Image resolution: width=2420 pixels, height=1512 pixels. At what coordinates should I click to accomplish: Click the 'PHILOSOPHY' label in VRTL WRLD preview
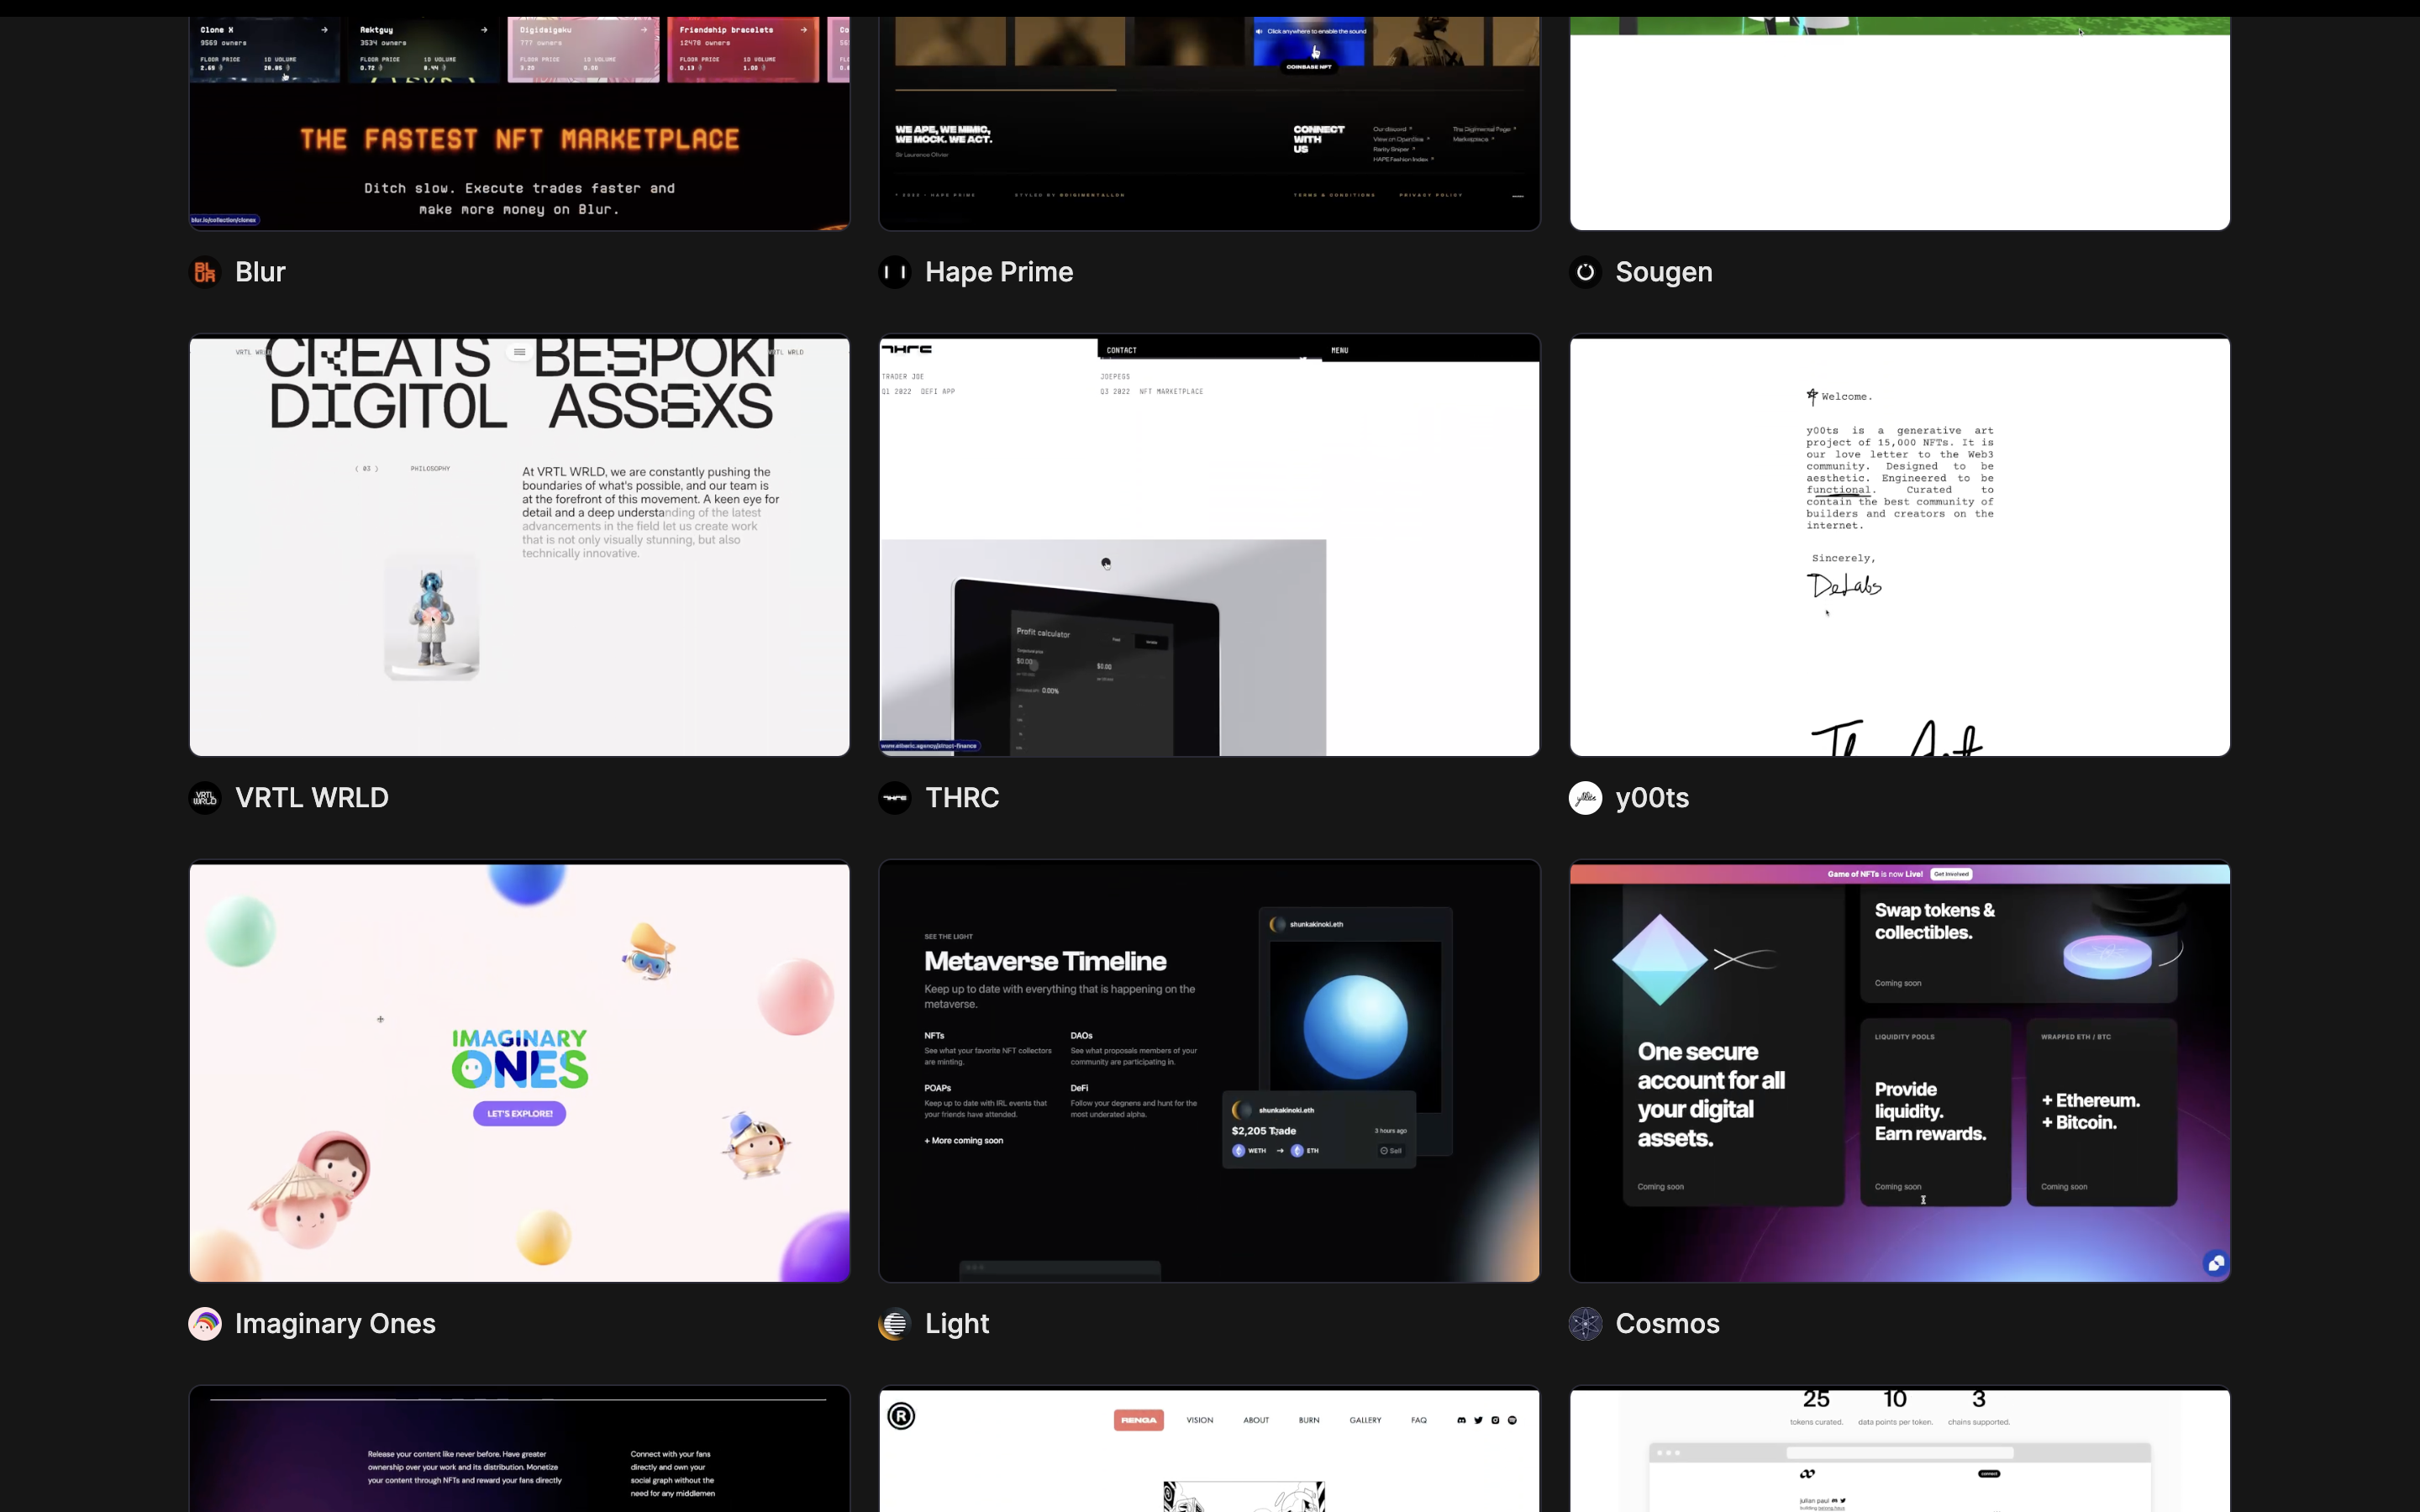coord(430,468)
